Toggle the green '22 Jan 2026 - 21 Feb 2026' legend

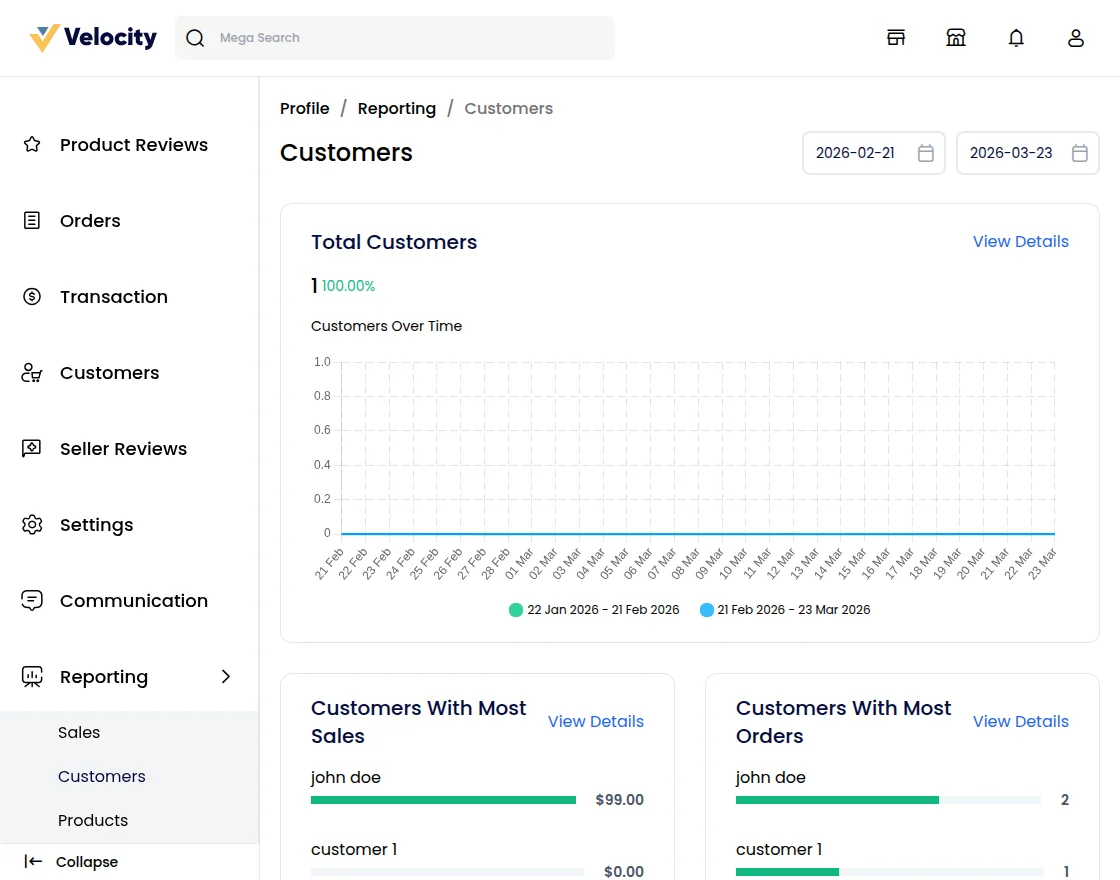(x=593, y=609)
